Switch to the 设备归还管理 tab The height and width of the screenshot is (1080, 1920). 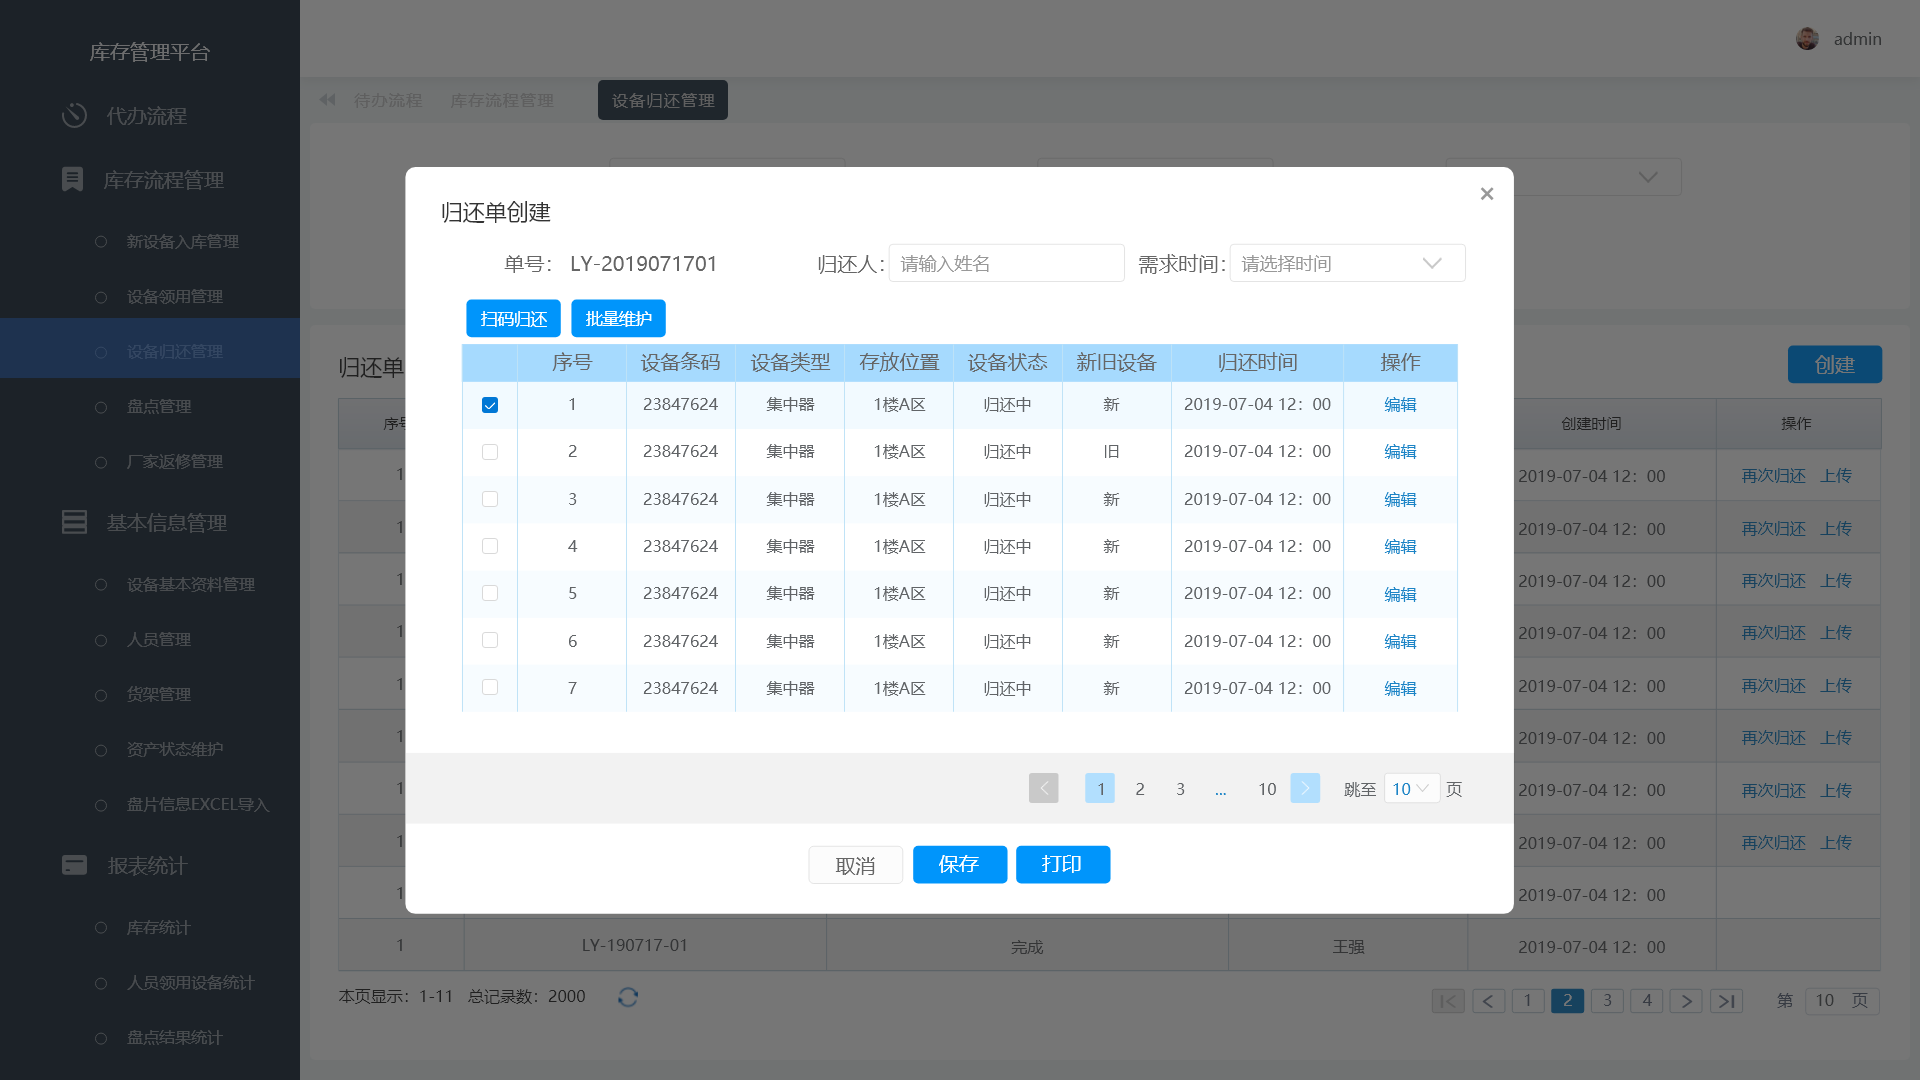pos(662,100)
